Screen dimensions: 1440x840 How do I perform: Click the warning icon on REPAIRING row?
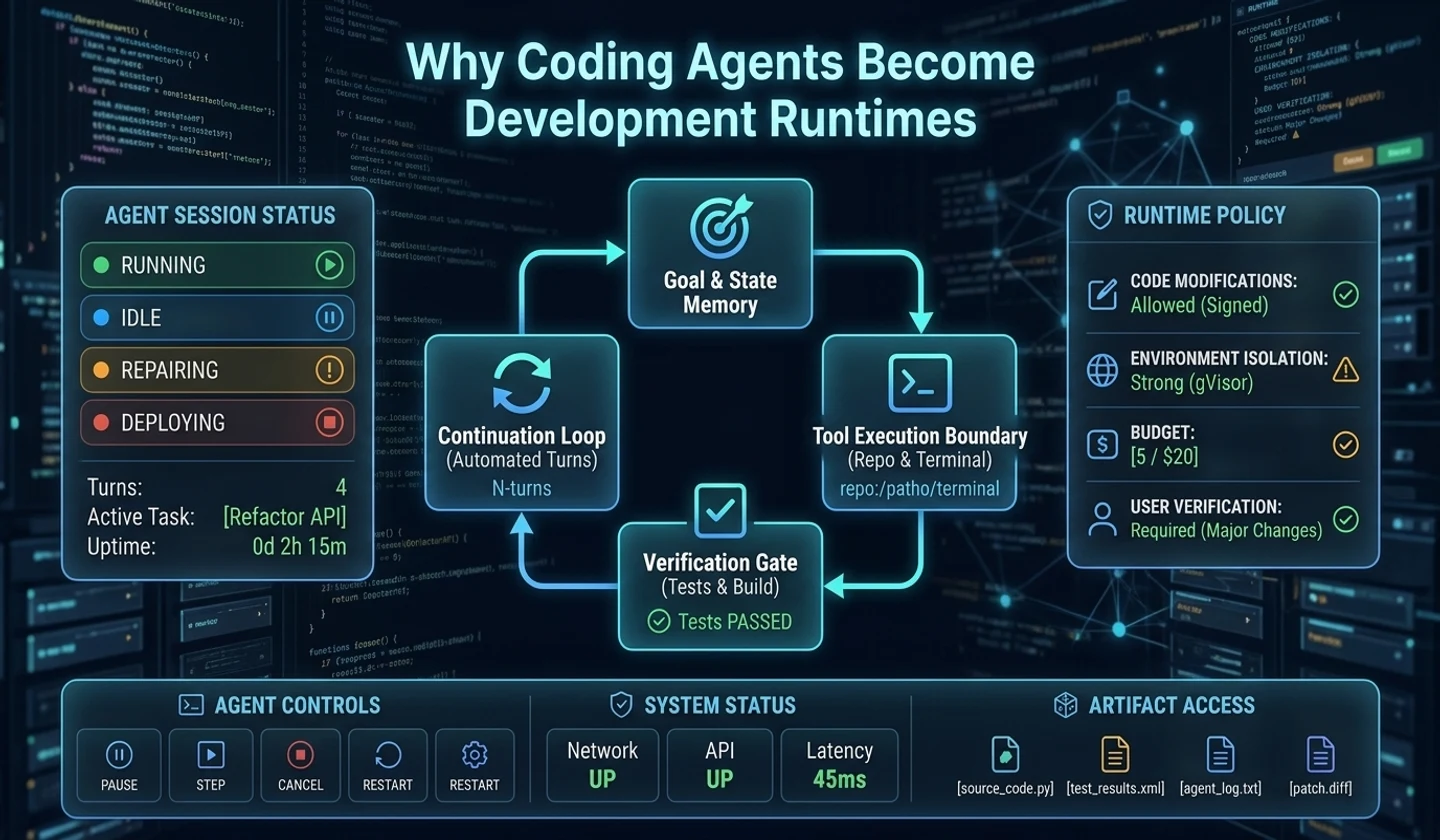[329, 370]
